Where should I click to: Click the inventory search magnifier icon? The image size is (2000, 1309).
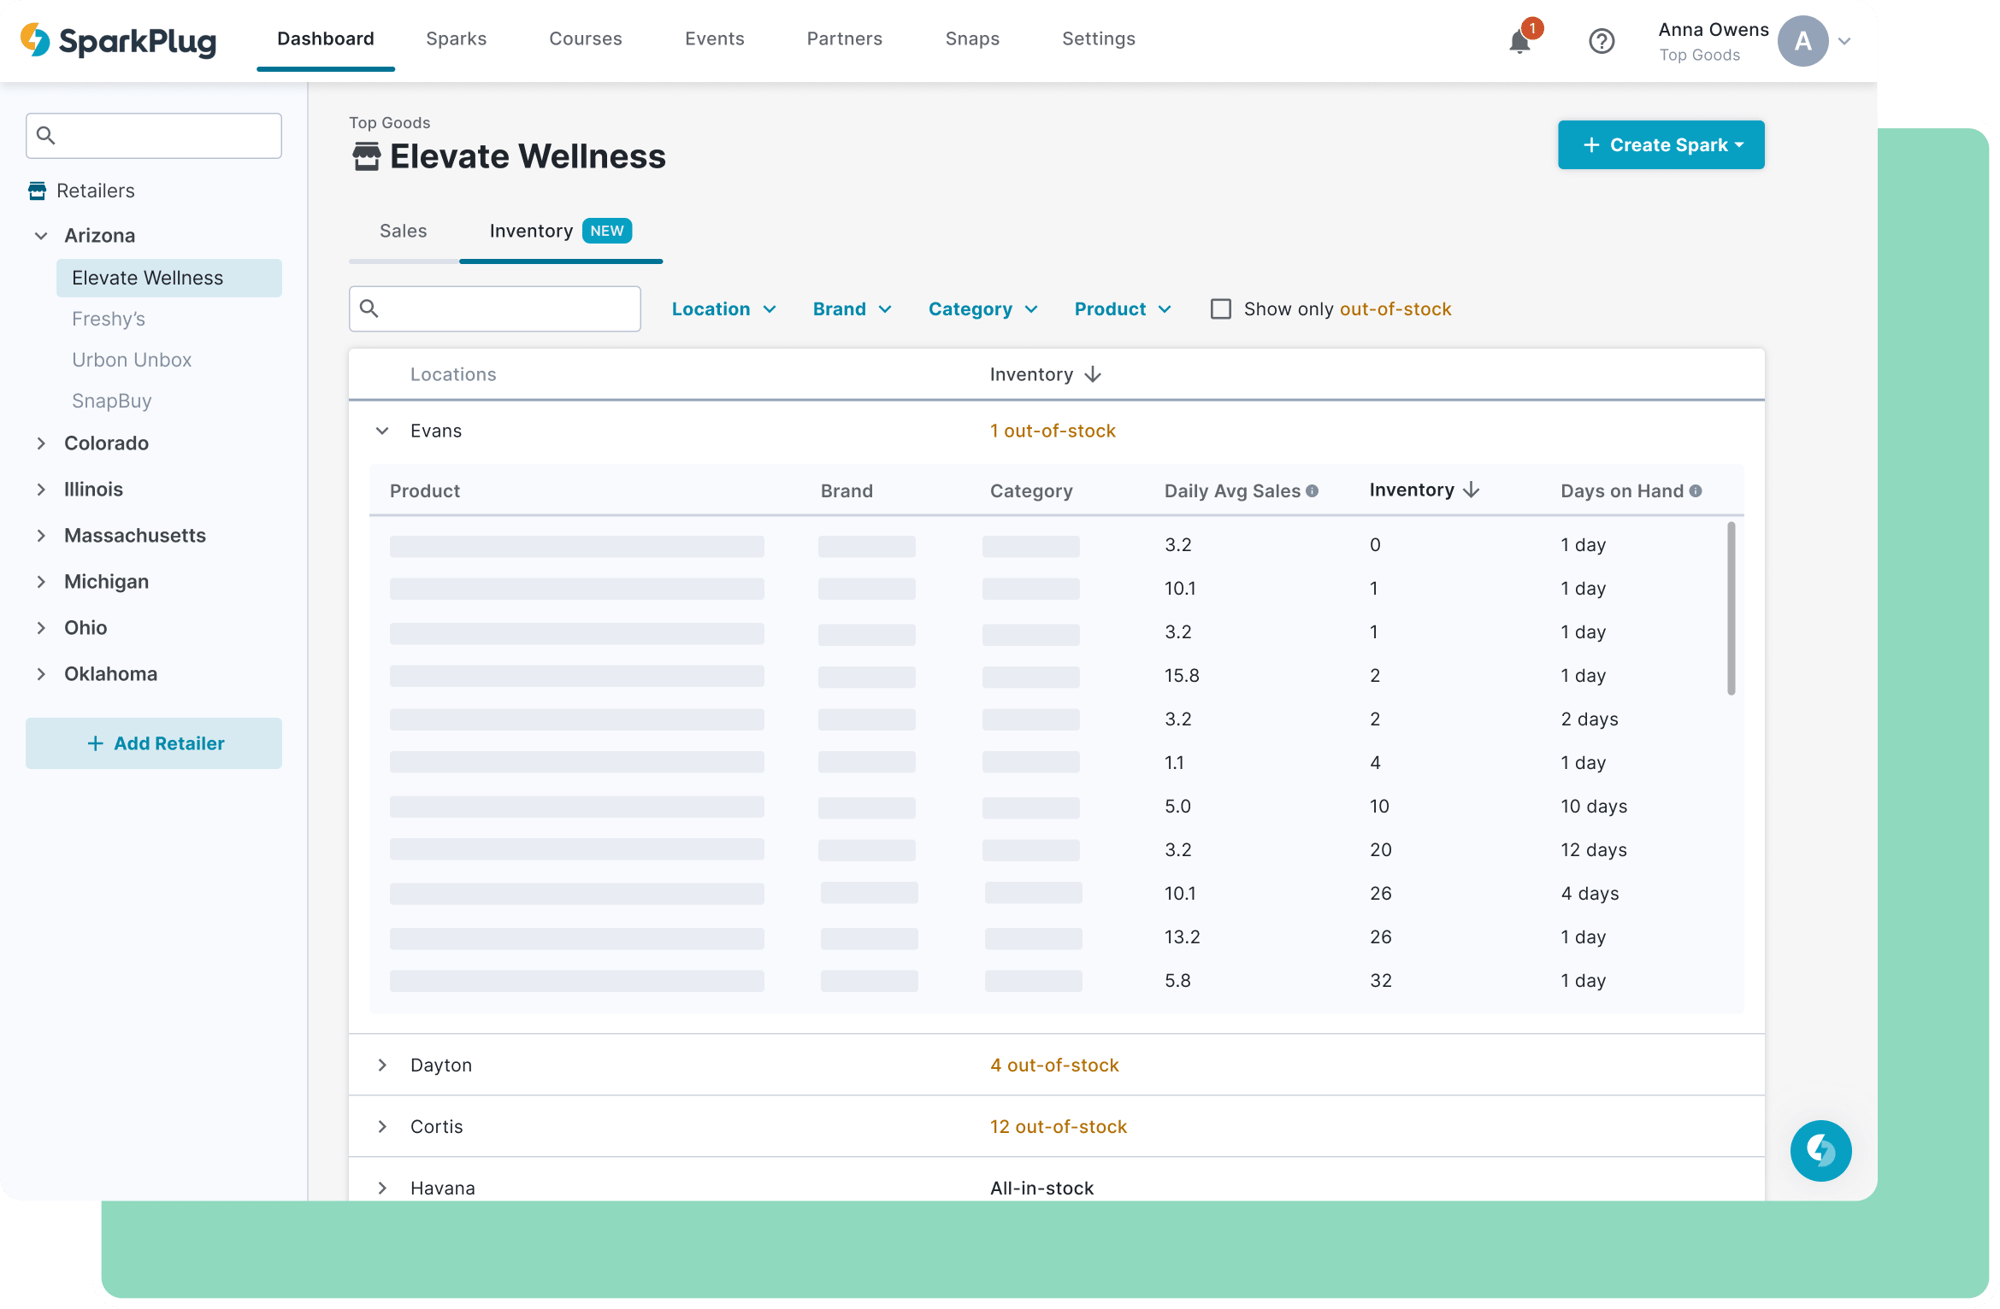(x=369, y=308)
